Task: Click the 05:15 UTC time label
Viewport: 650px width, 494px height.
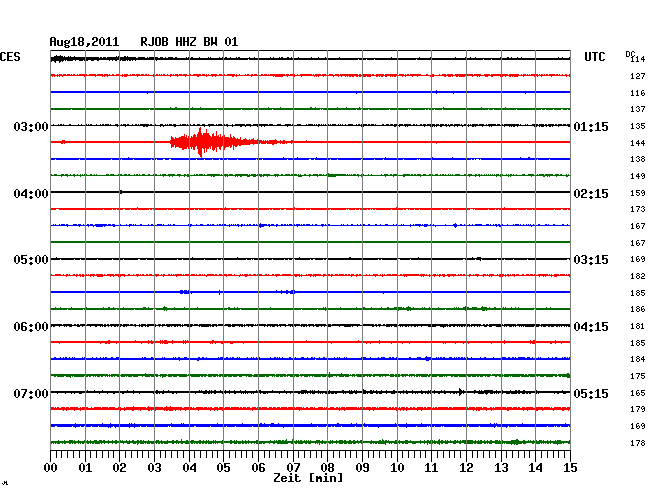Action: click(x=591, y=393)
